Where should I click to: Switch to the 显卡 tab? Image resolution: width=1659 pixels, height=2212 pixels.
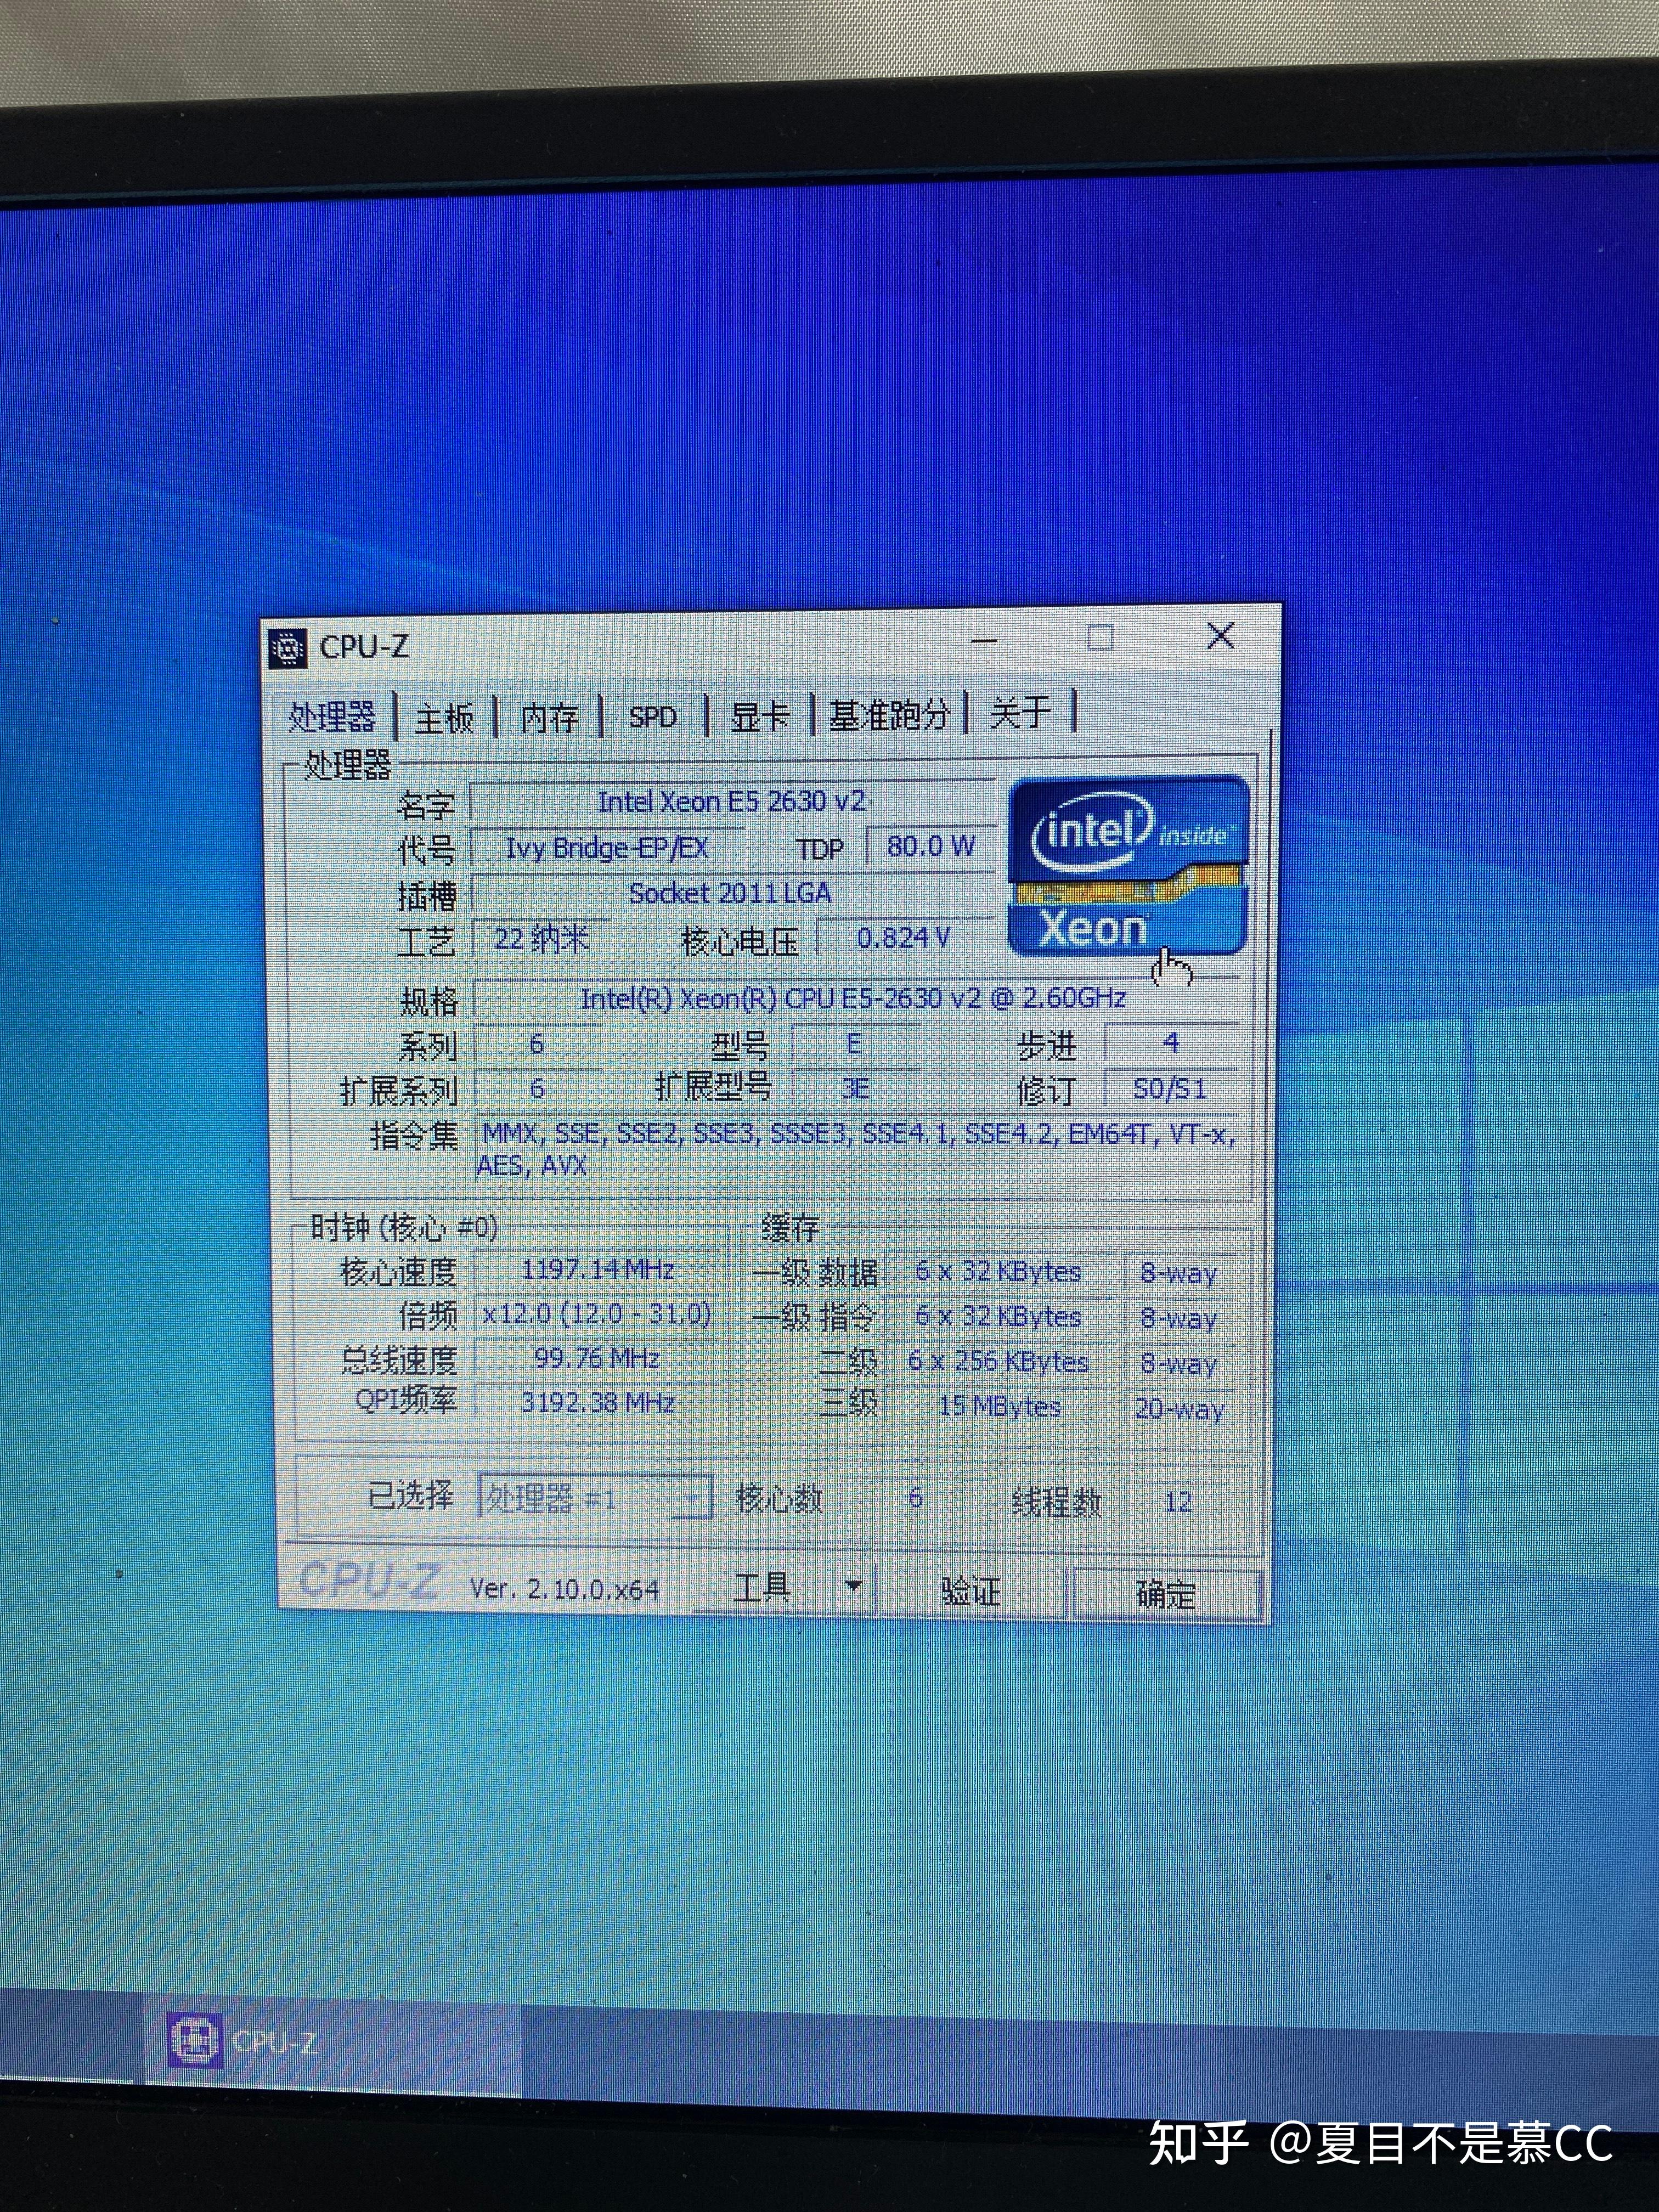(759, 715)
